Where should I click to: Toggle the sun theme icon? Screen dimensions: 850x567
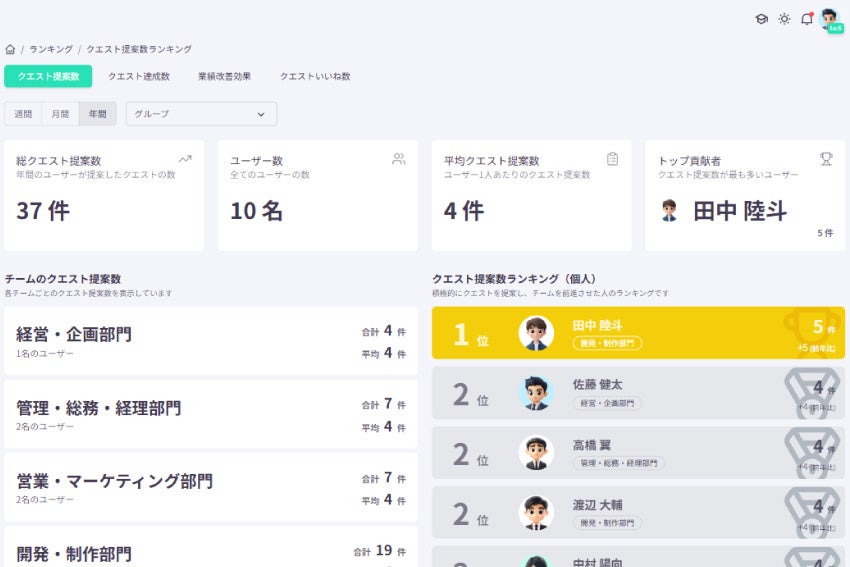click(784, 19)
